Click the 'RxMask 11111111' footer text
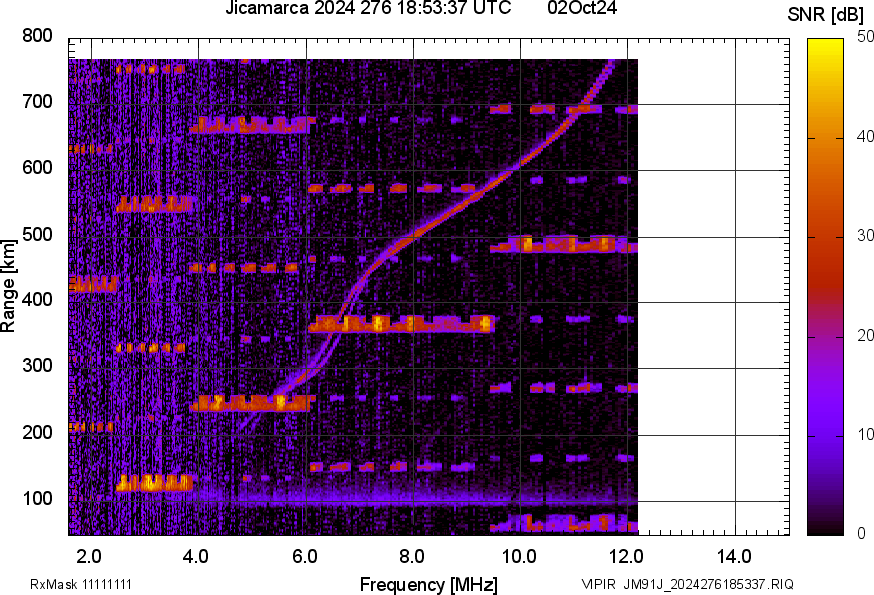Image resolution: width=874 pixels, height=595 pixels. [x=81, y=584]
